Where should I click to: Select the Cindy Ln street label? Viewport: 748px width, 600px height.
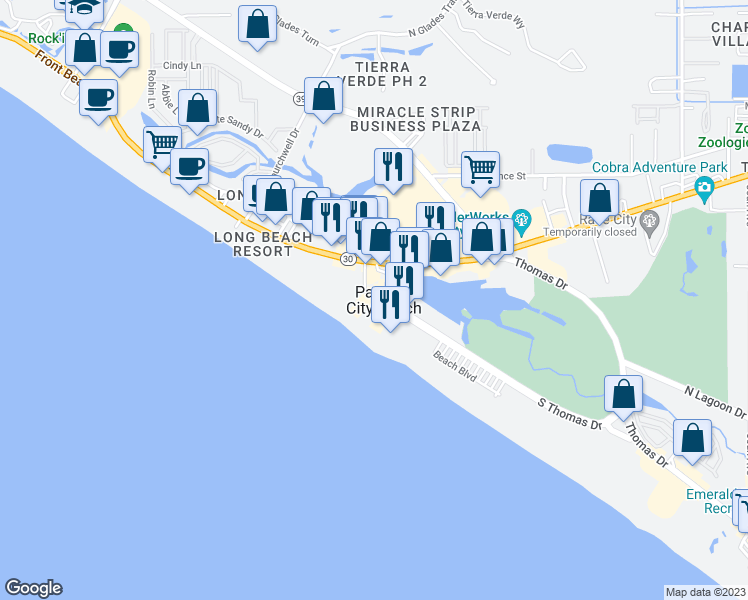(x=182, y=66)
